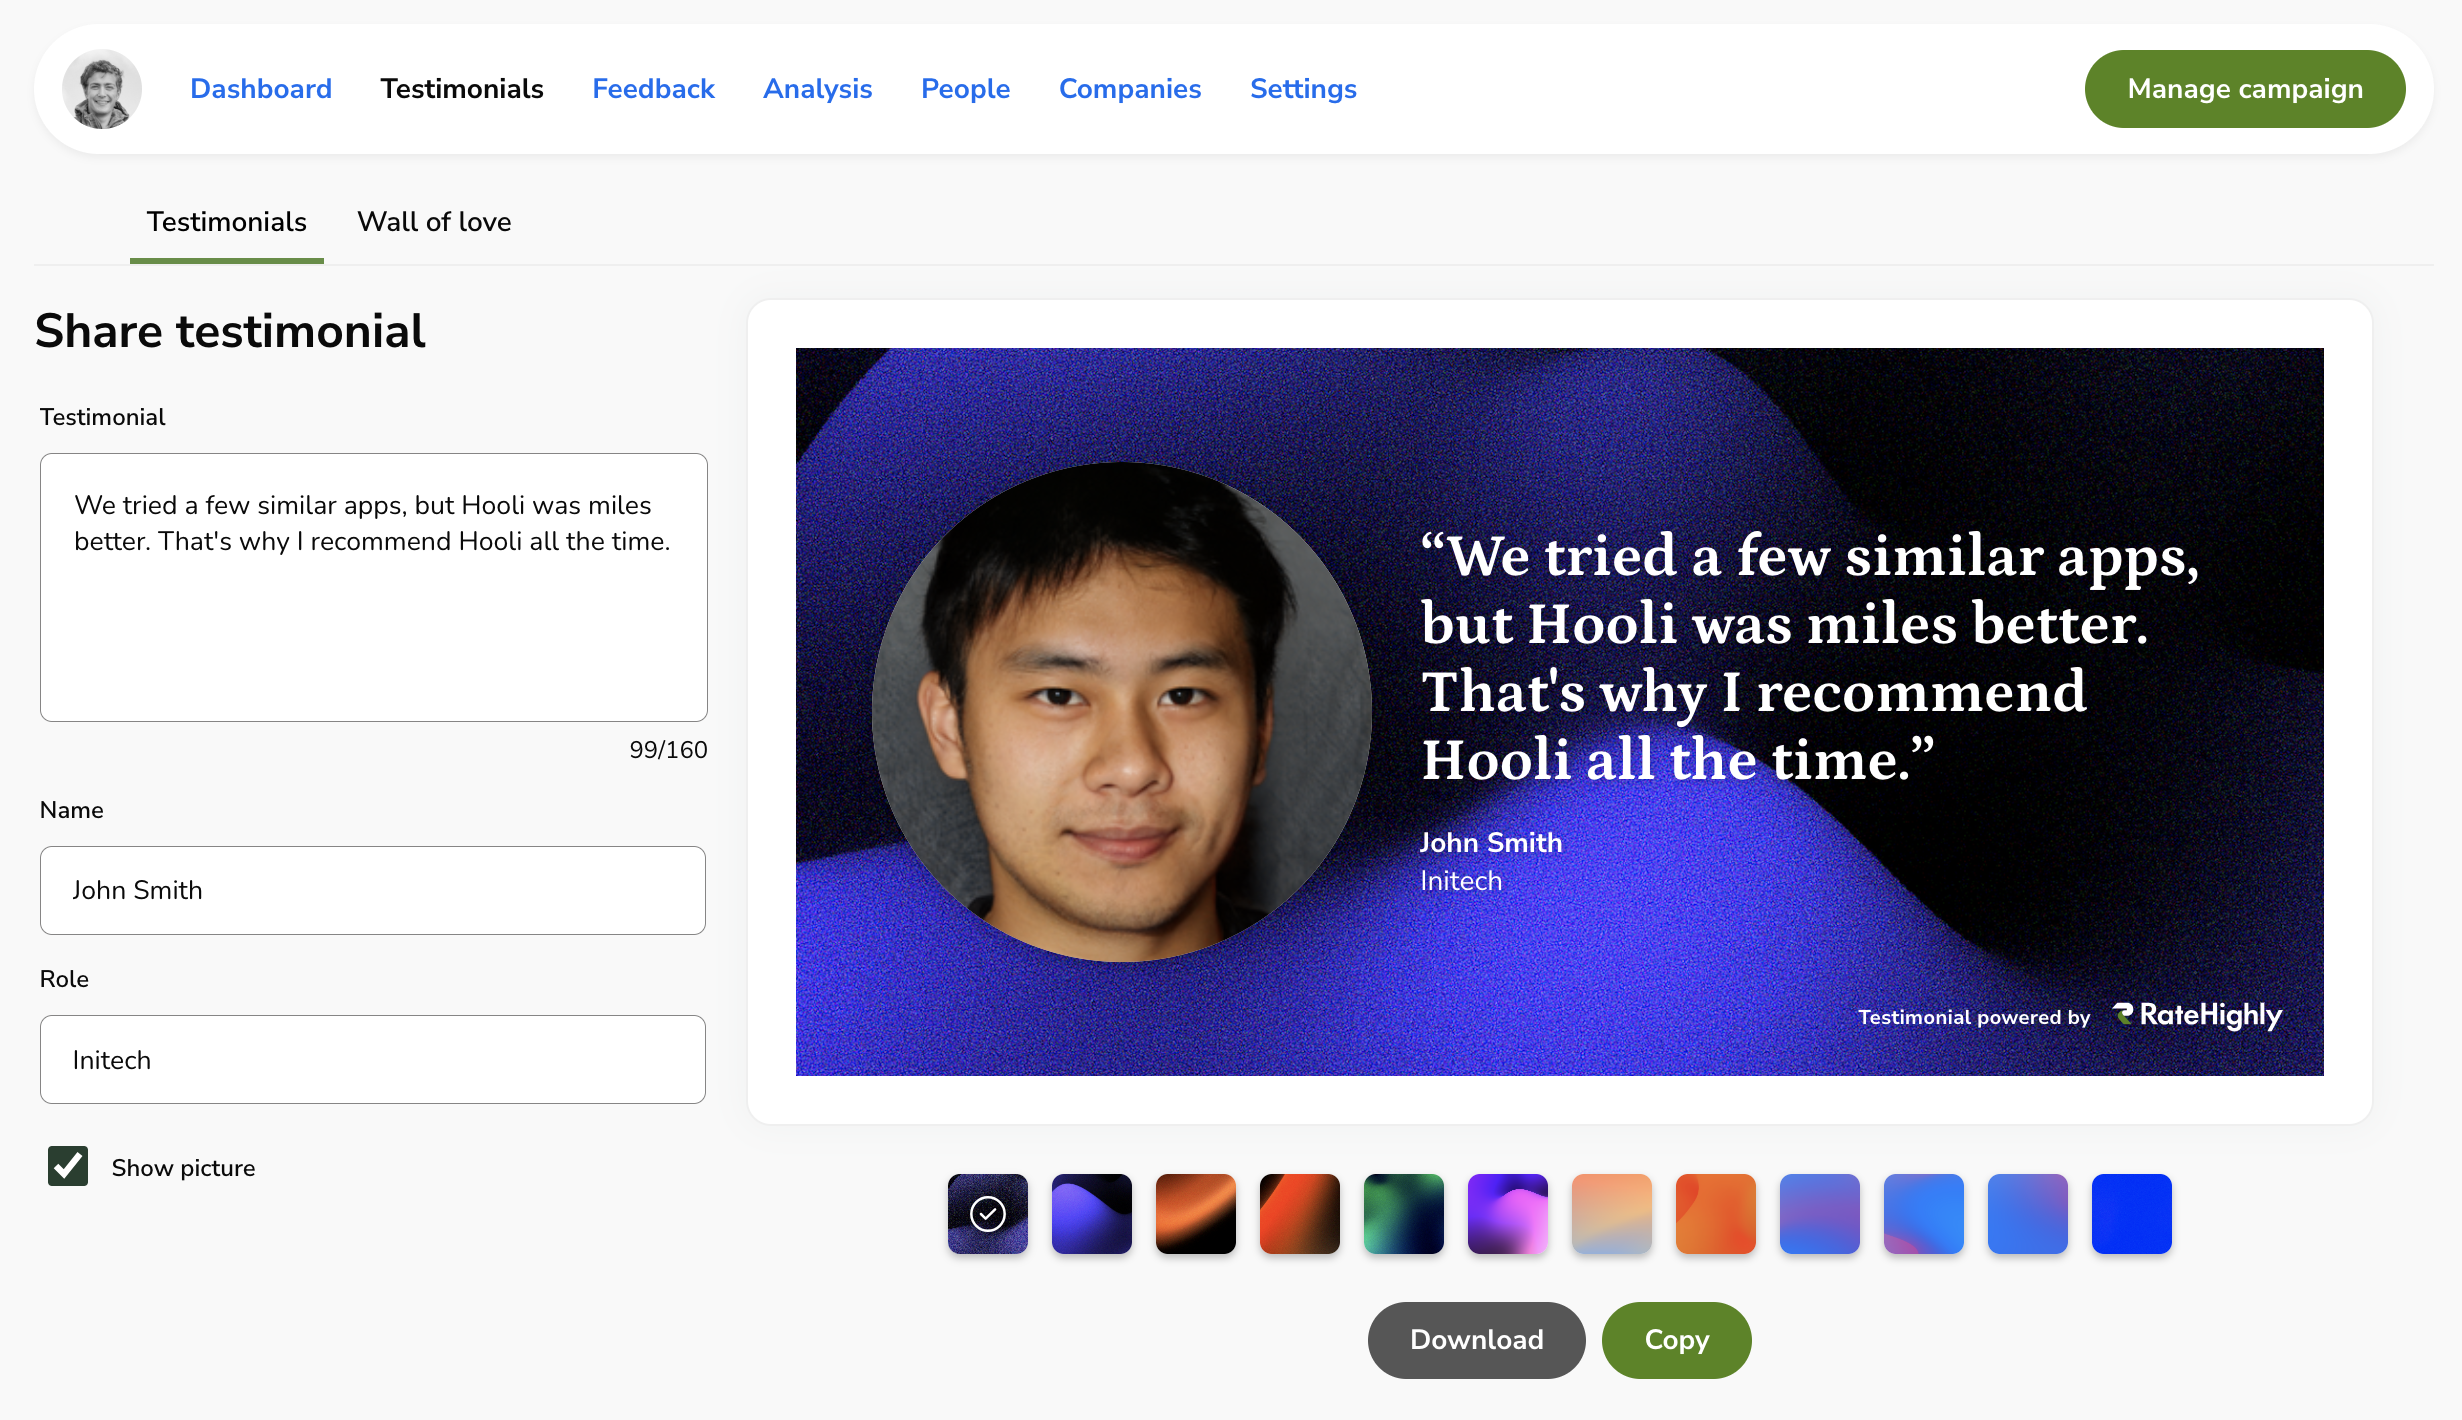Open Settings from the navigation bar
Viewport: 2462px width, 1420px height.
[1303, 89]
